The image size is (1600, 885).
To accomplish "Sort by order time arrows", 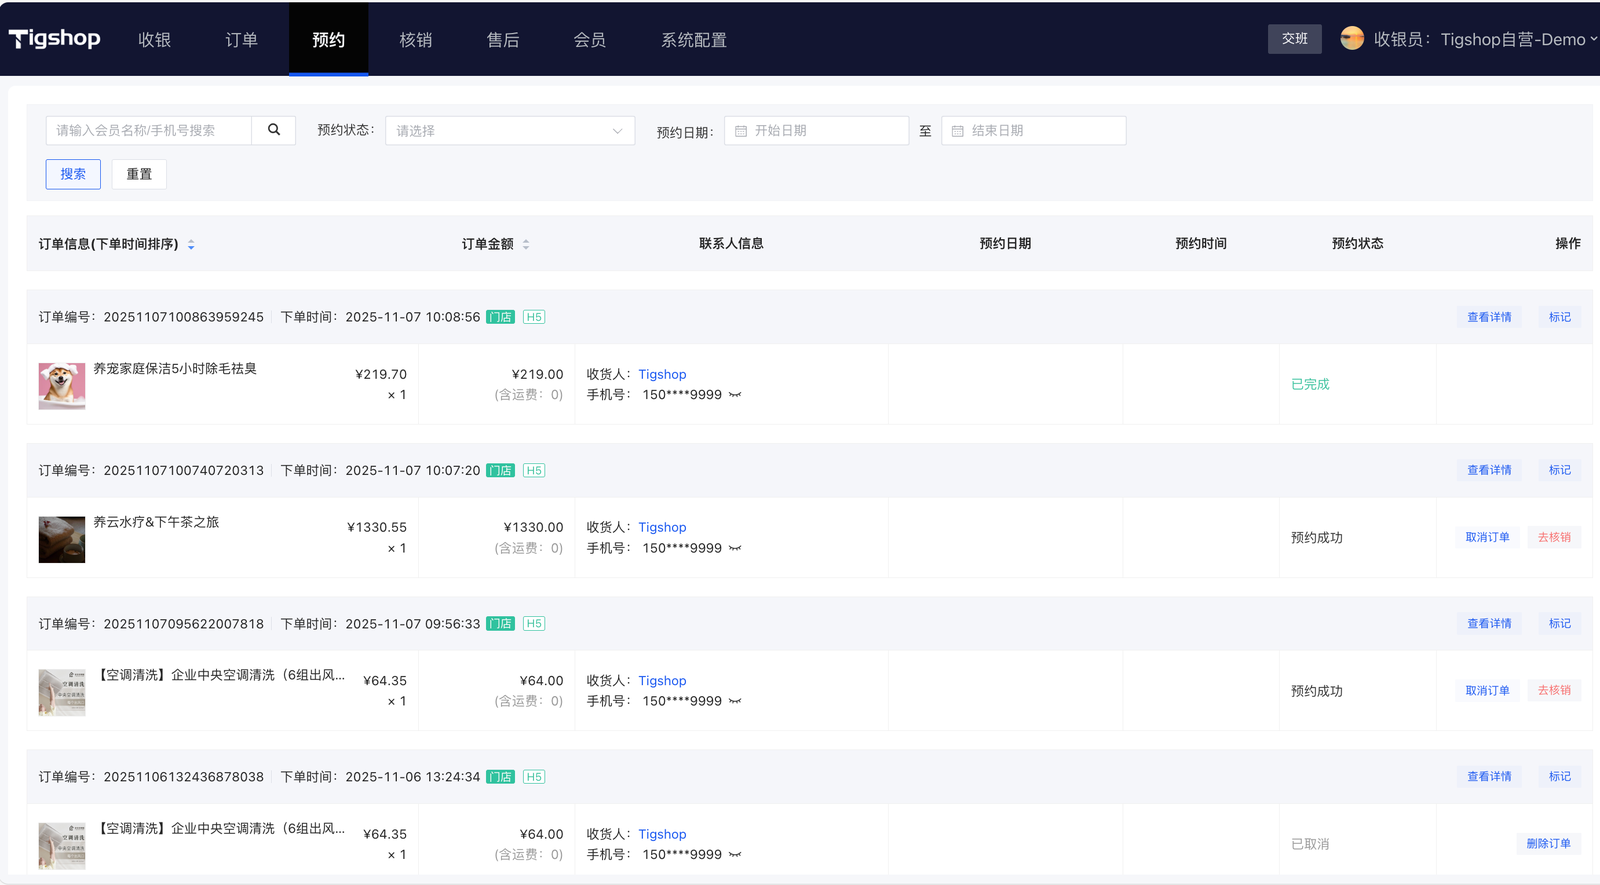I will point(191,245).
